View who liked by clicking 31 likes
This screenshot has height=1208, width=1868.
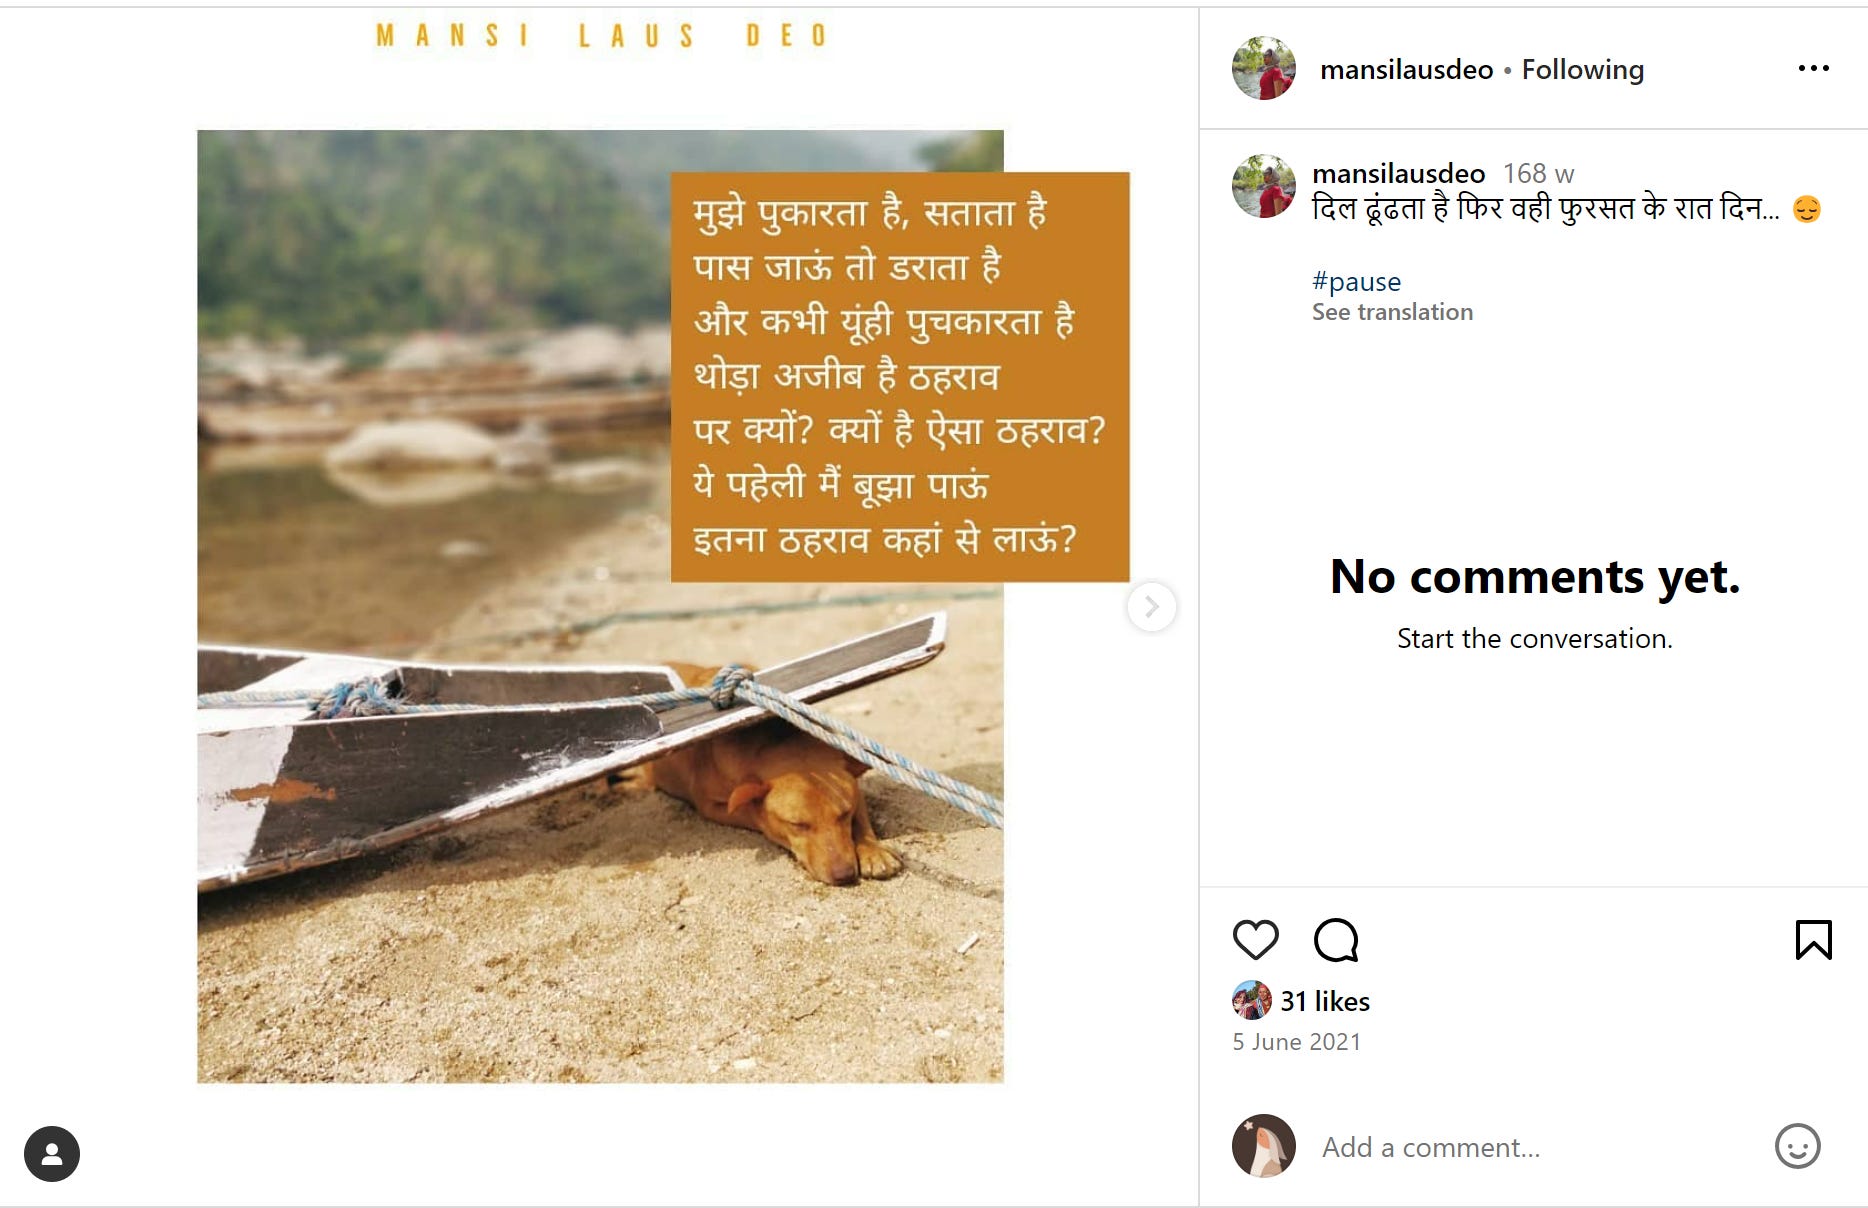tap(1325, 1000)
